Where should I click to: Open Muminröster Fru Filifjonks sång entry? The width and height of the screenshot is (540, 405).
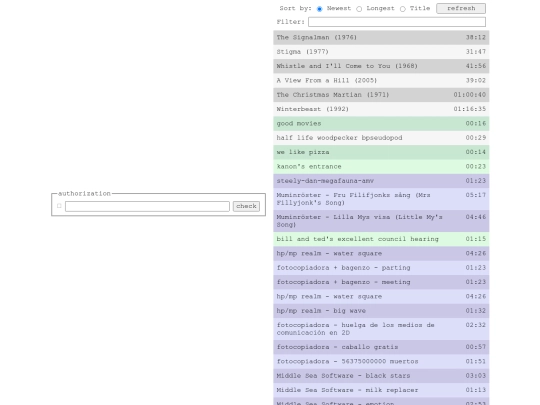(381, 199)
